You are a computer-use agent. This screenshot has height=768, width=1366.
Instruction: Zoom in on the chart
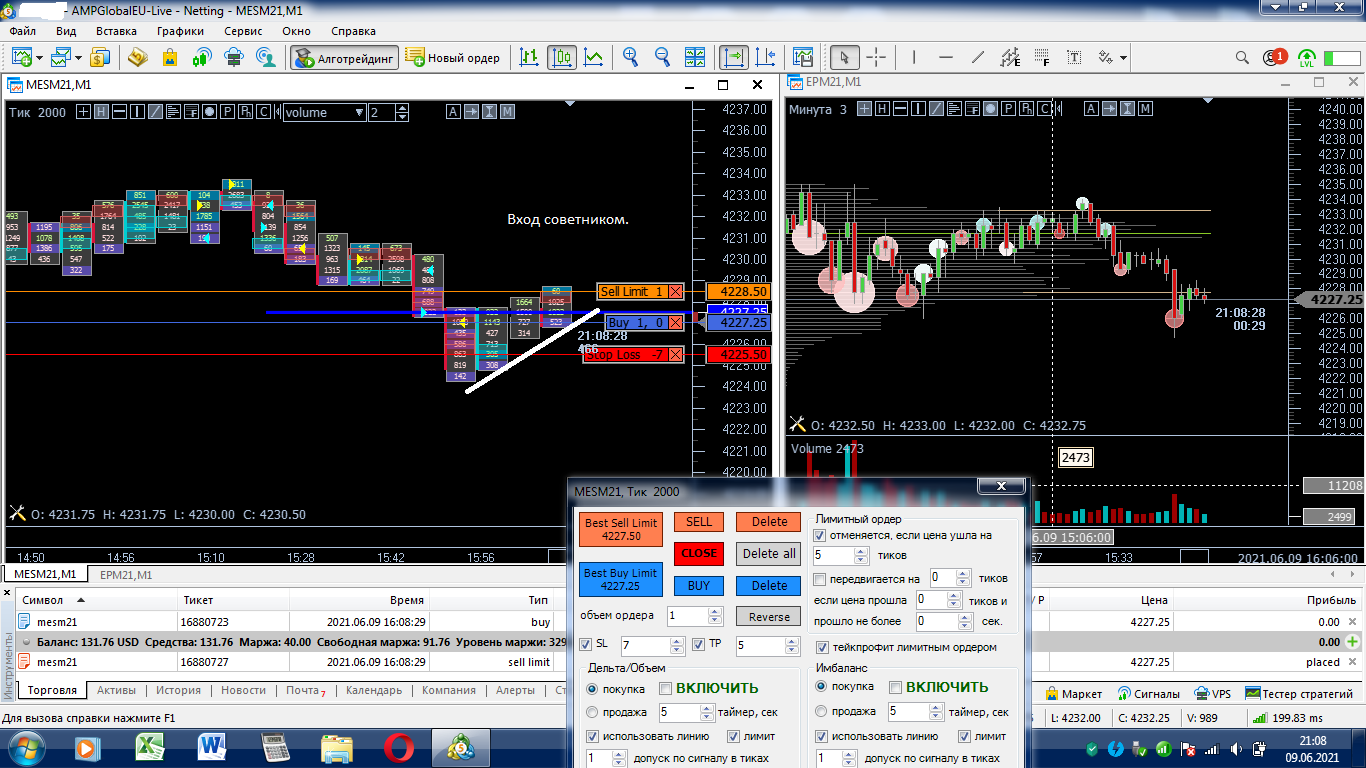(631, 57)
